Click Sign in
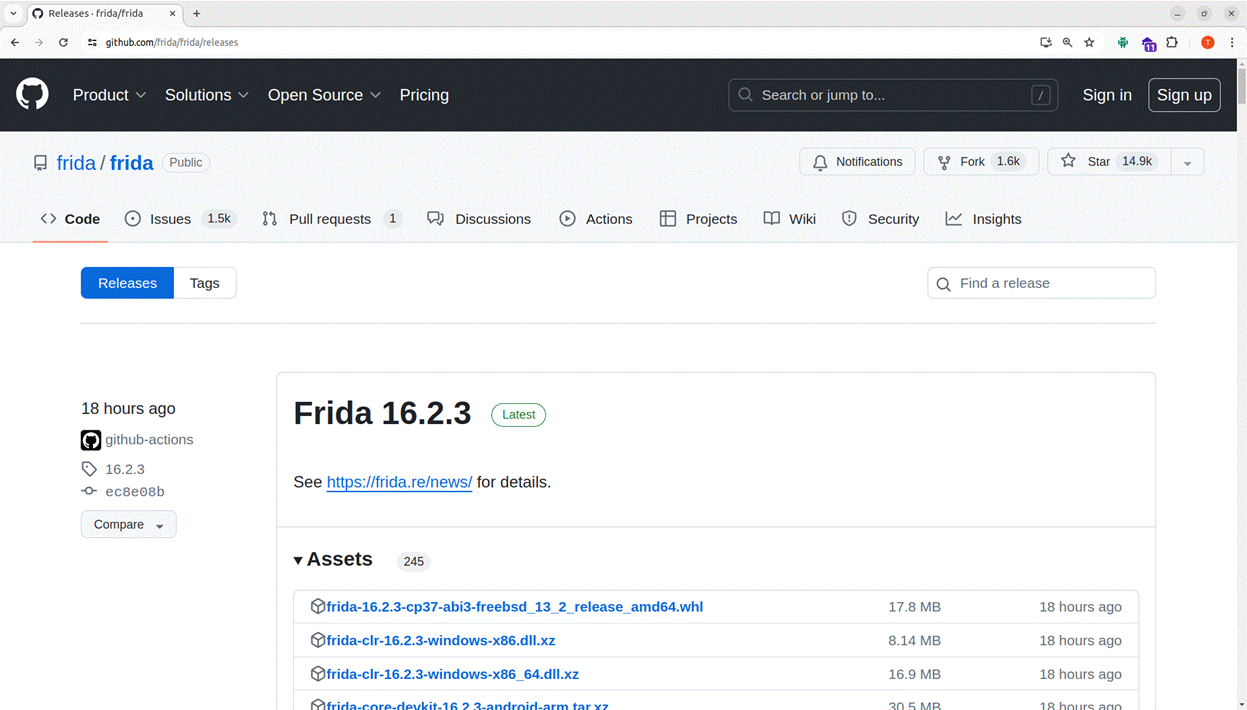The width and height of the screenshot is (1247, 710). pos(1107,95)
